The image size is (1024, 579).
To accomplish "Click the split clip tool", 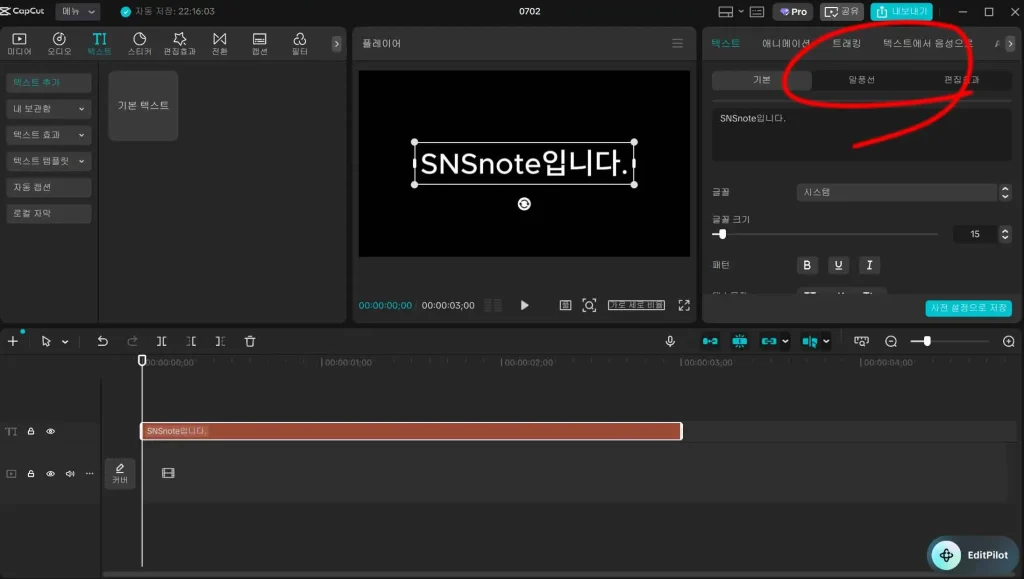I will 161,341.
